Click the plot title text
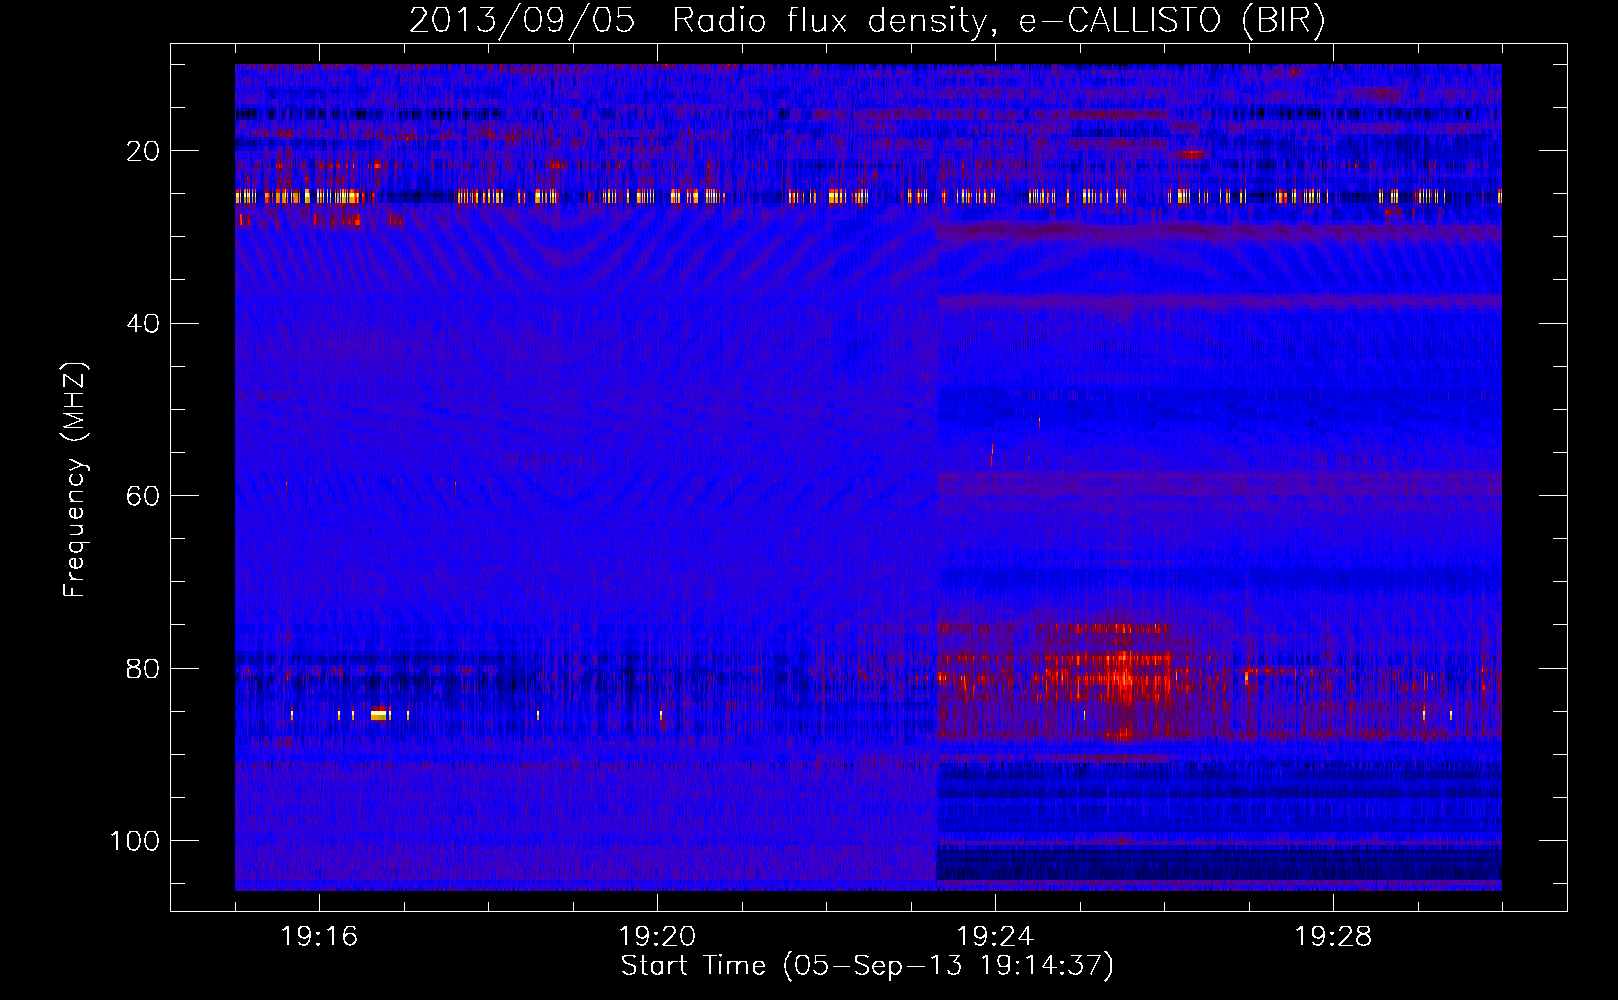 [867, 21]
